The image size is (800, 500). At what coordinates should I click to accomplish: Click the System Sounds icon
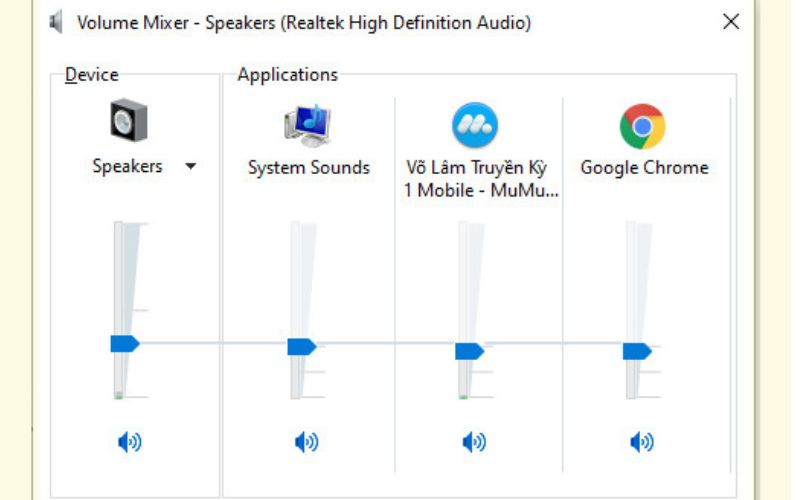[x=308, y=125]
